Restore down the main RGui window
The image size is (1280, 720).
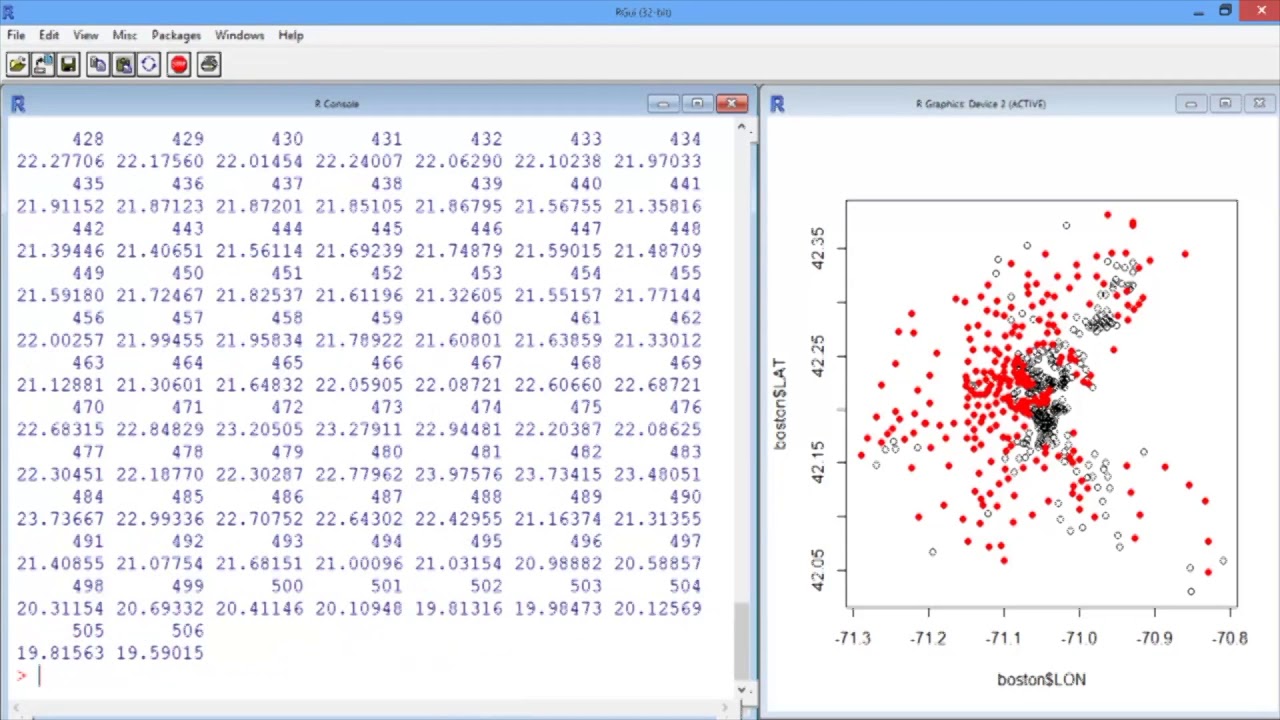coord(1225,11)
